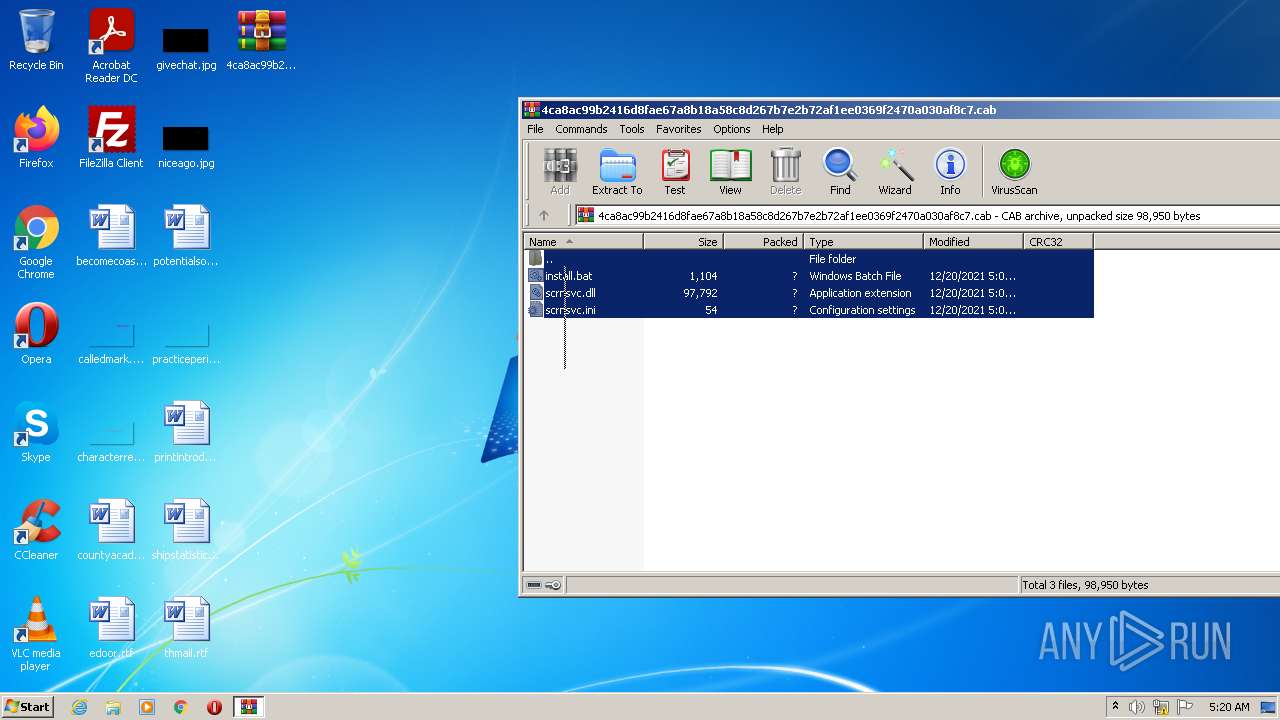
Task: Open the Help menu
Action: coord(772,129)
